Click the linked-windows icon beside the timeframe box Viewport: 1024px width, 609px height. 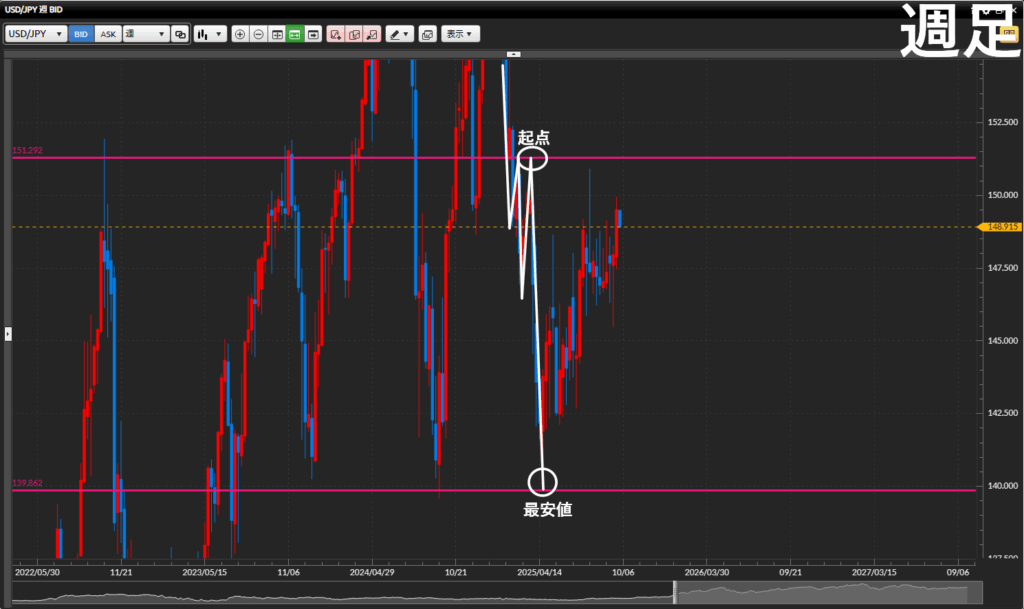point(180,34)
